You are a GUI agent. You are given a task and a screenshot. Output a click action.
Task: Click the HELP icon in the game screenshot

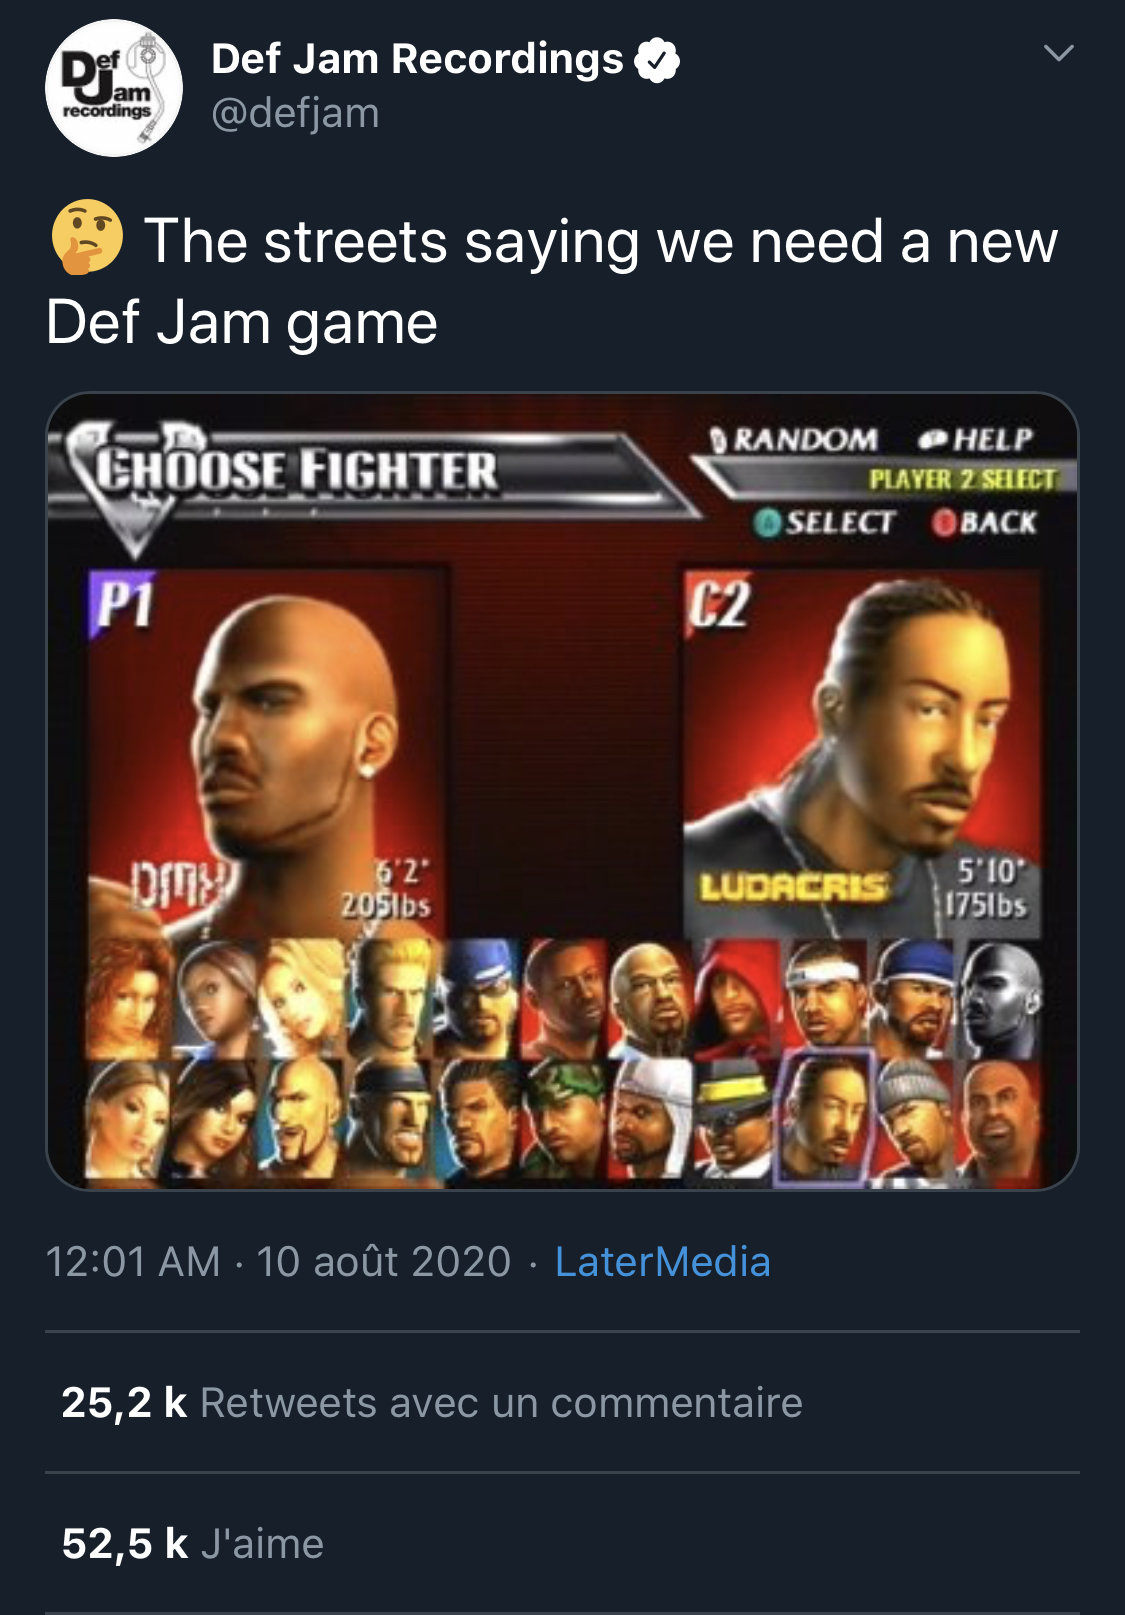coord(933,439)
